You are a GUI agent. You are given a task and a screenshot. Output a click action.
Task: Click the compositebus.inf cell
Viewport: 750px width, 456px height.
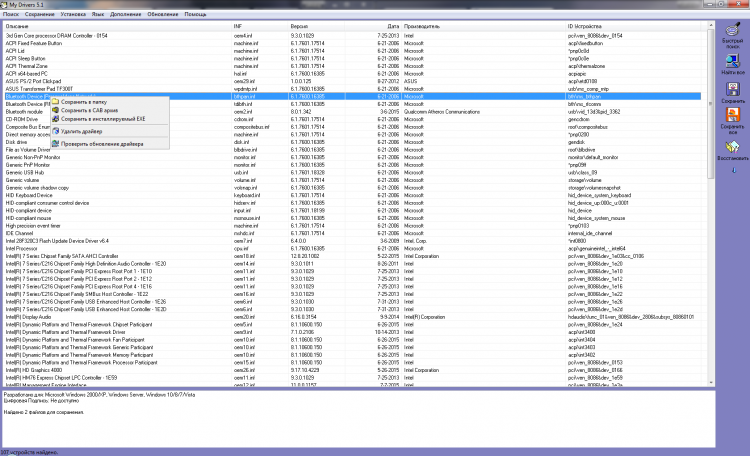(x=252, y=127)
